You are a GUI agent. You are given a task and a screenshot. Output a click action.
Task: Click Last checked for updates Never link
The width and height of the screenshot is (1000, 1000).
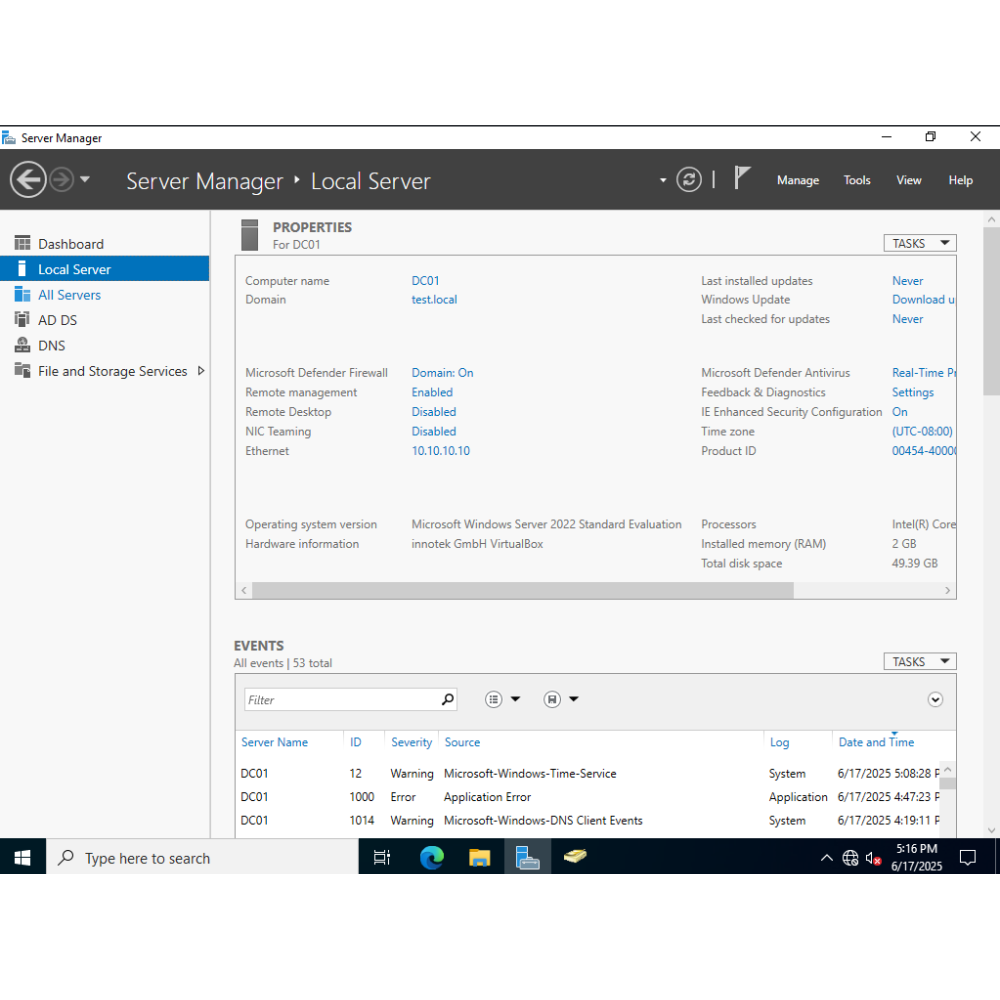click(x=908, y=319)
